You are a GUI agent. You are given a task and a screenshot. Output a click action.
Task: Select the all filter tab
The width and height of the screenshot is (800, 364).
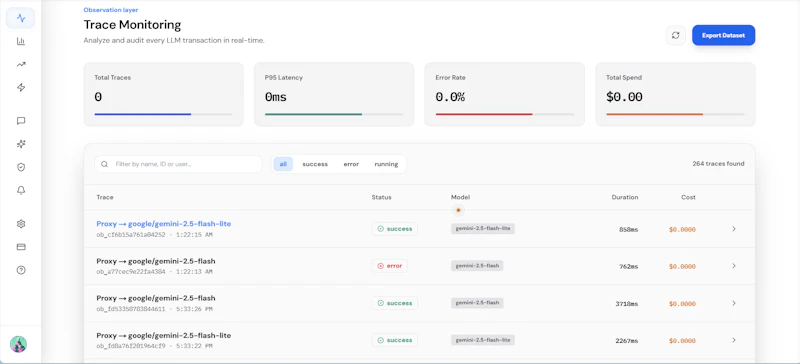(x=283, y=164)
